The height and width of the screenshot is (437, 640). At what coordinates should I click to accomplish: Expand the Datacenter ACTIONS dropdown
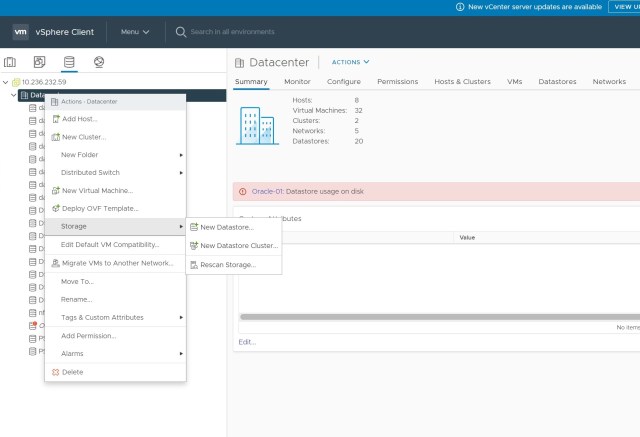pos(351,62)
